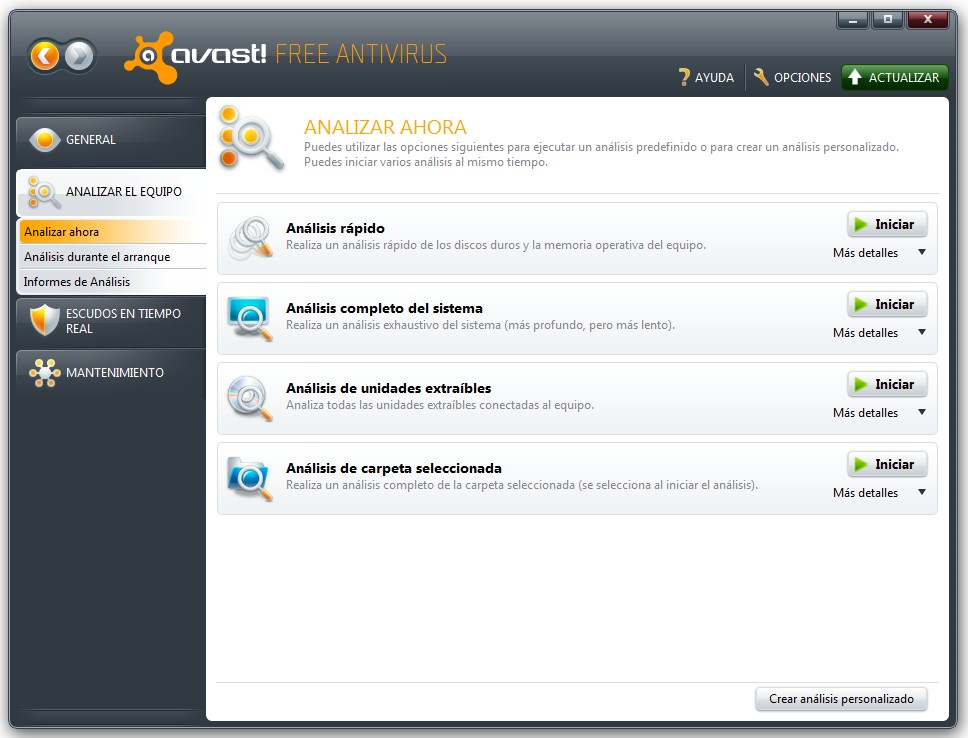Click the Ayuda question mark icon
The image size is (968, 738).
click(683, 77)
